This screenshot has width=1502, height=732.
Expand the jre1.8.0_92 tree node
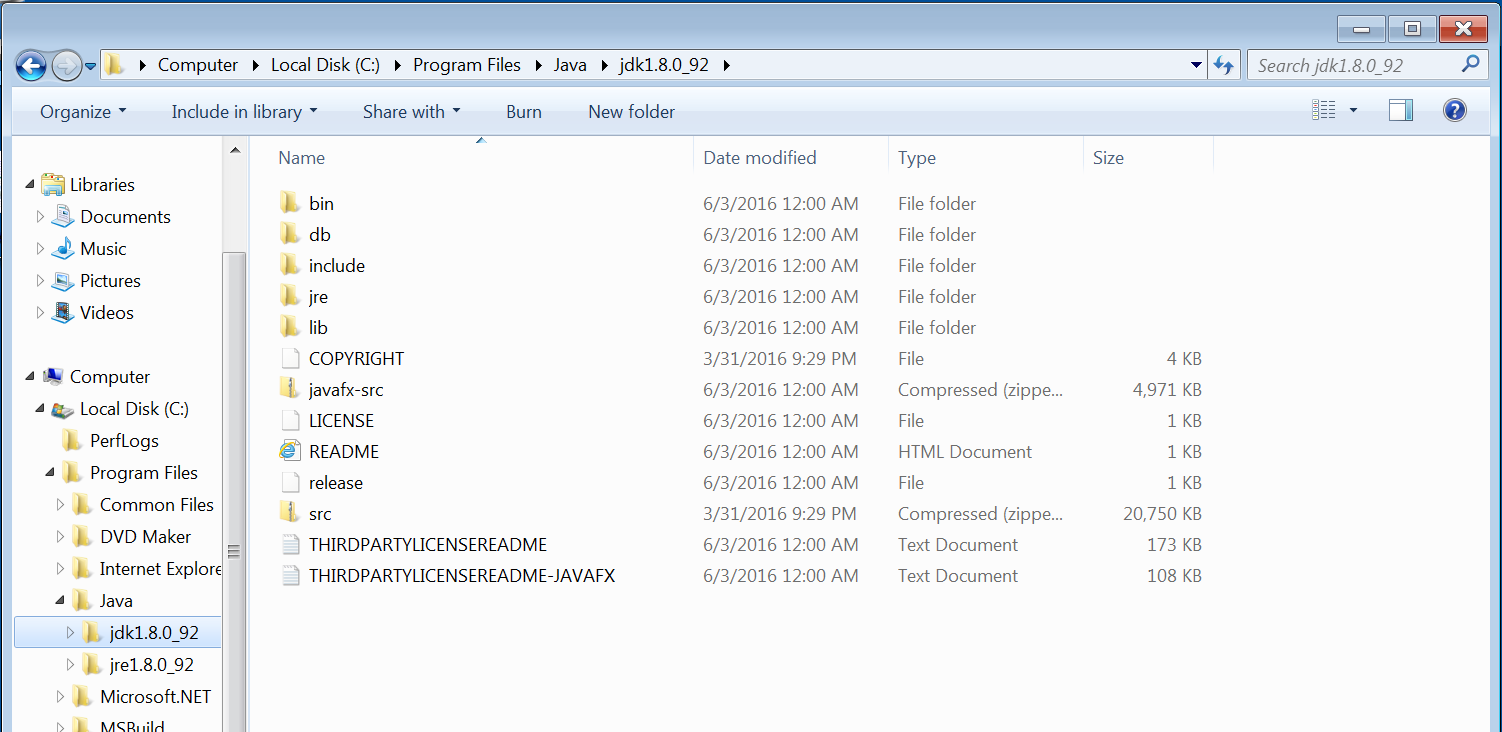(70, 665)
